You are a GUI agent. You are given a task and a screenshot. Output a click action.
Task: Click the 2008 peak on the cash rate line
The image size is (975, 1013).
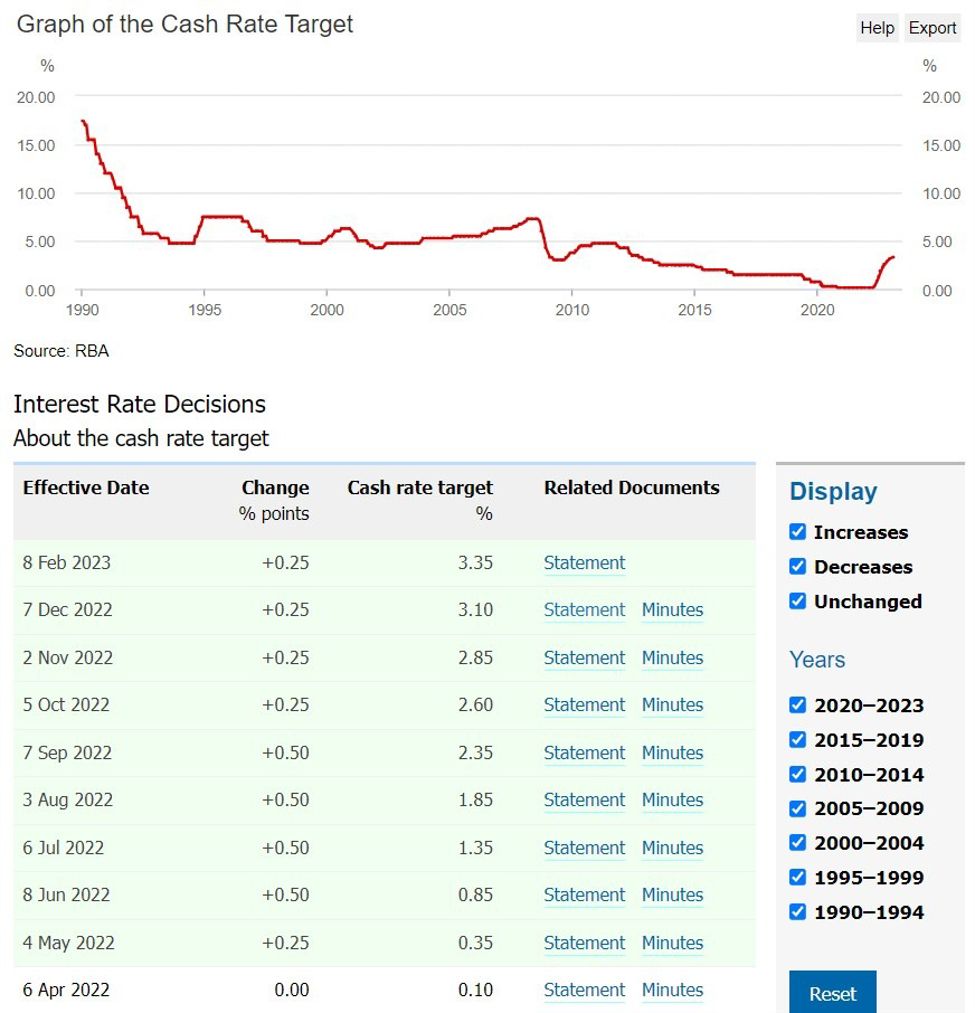point(533,219)
